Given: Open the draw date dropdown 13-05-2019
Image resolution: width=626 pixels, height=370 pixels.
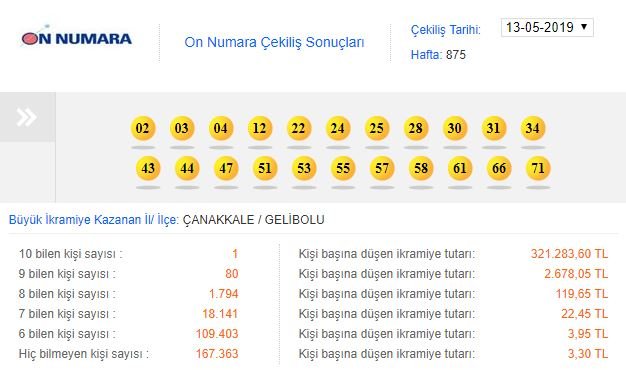Looking at the screenshot, I should click(x=547, y=28).
